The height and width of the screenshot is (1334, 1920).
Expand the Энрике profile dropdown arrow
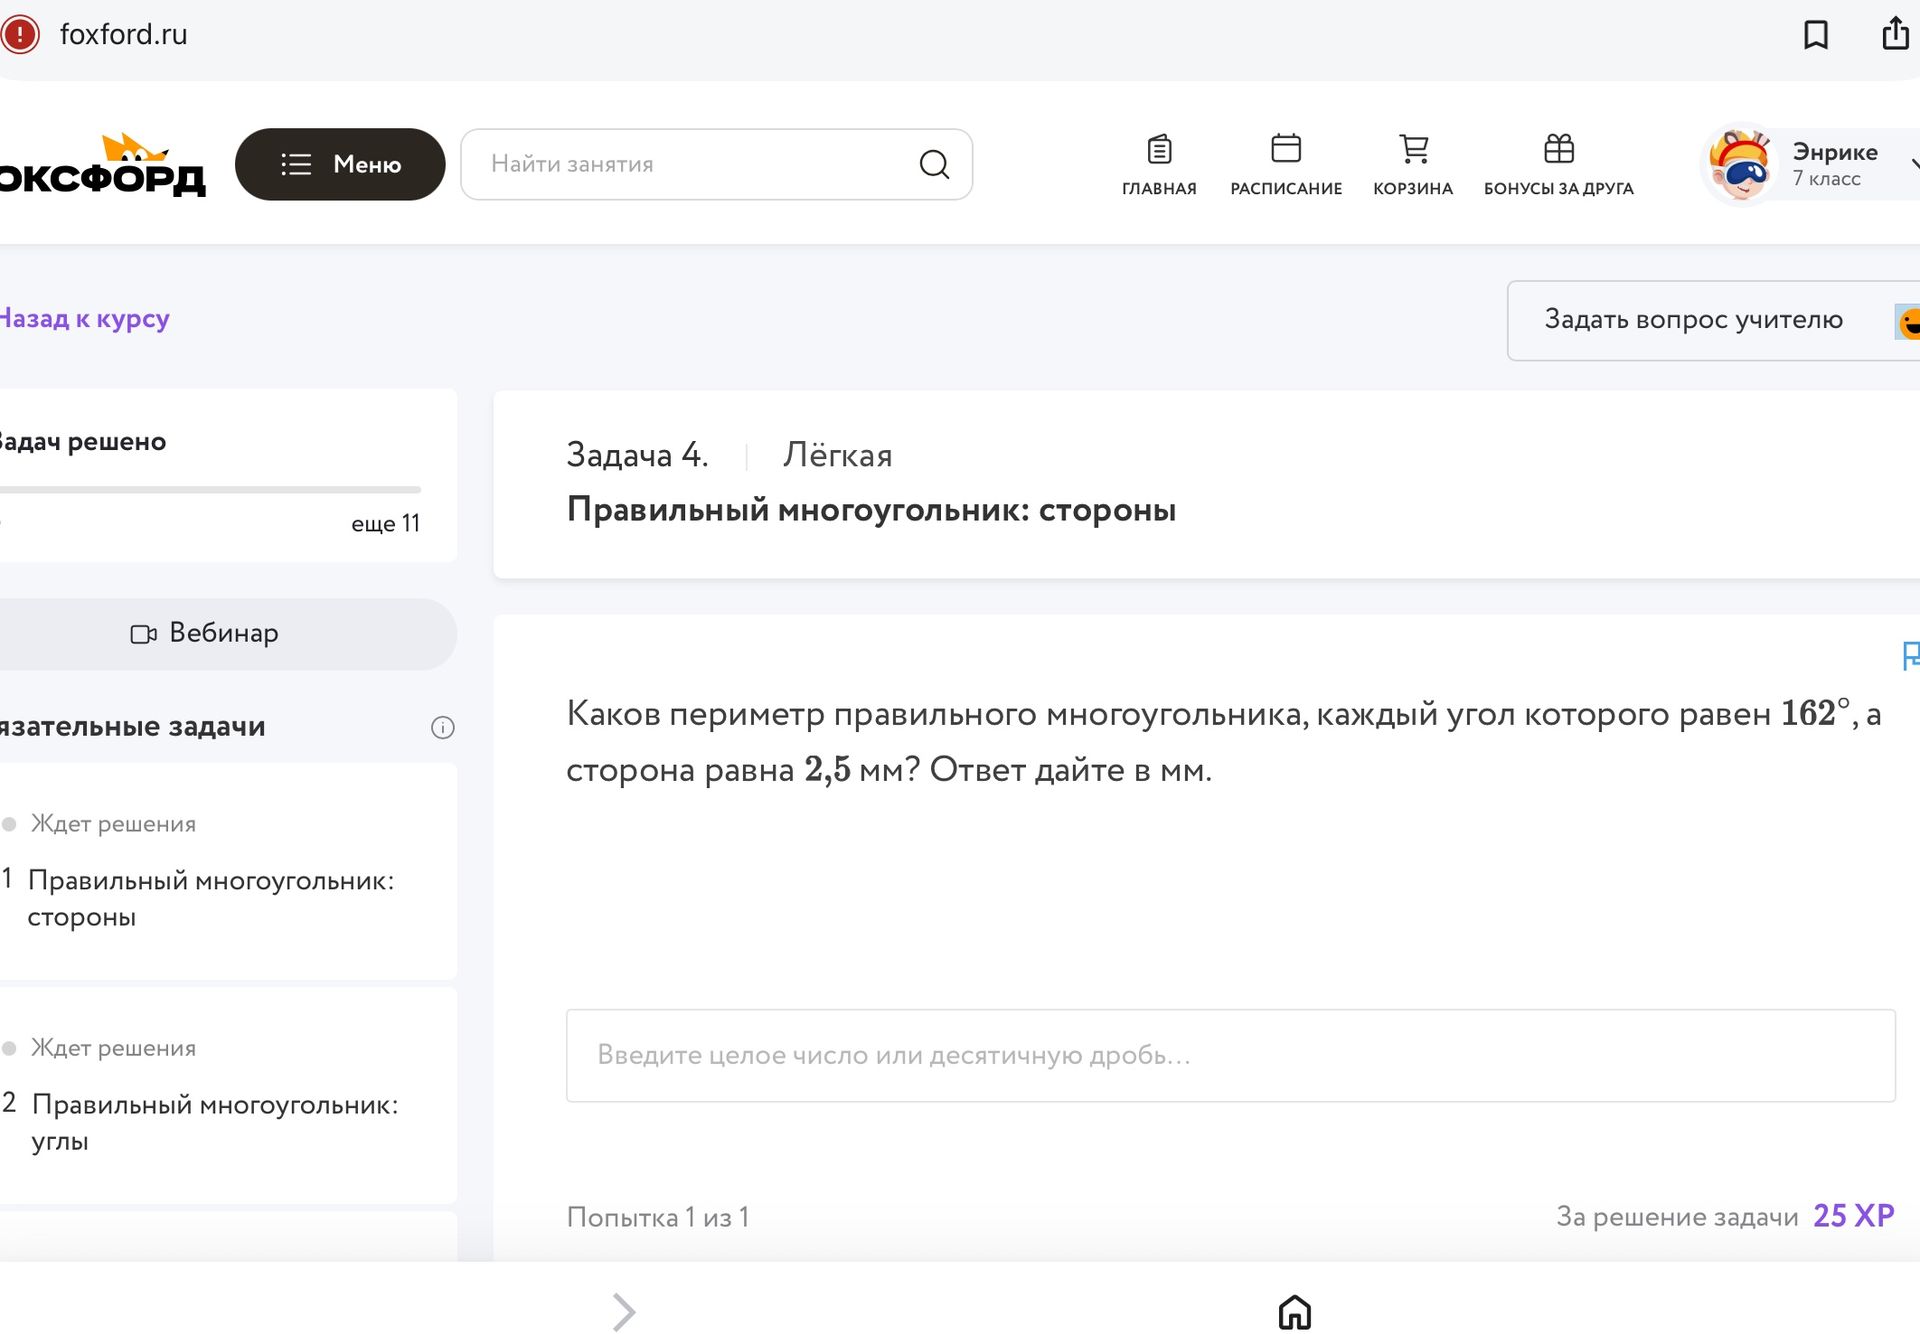click(1914, 164)
